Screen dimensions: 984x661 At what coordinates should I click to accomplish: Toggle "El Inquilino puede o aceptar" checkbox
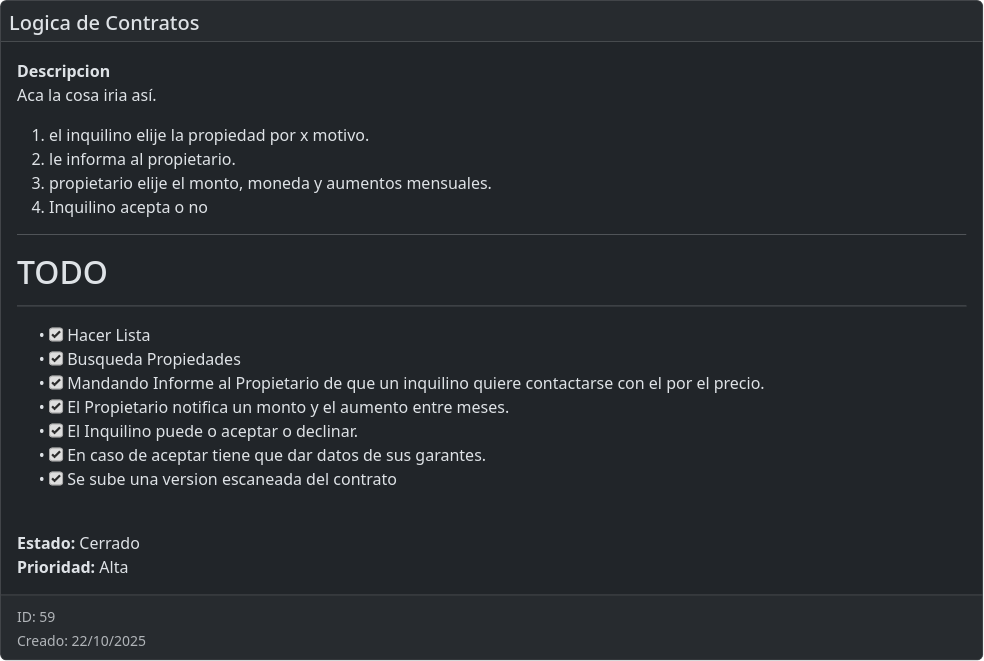click(x=56, y=431)
